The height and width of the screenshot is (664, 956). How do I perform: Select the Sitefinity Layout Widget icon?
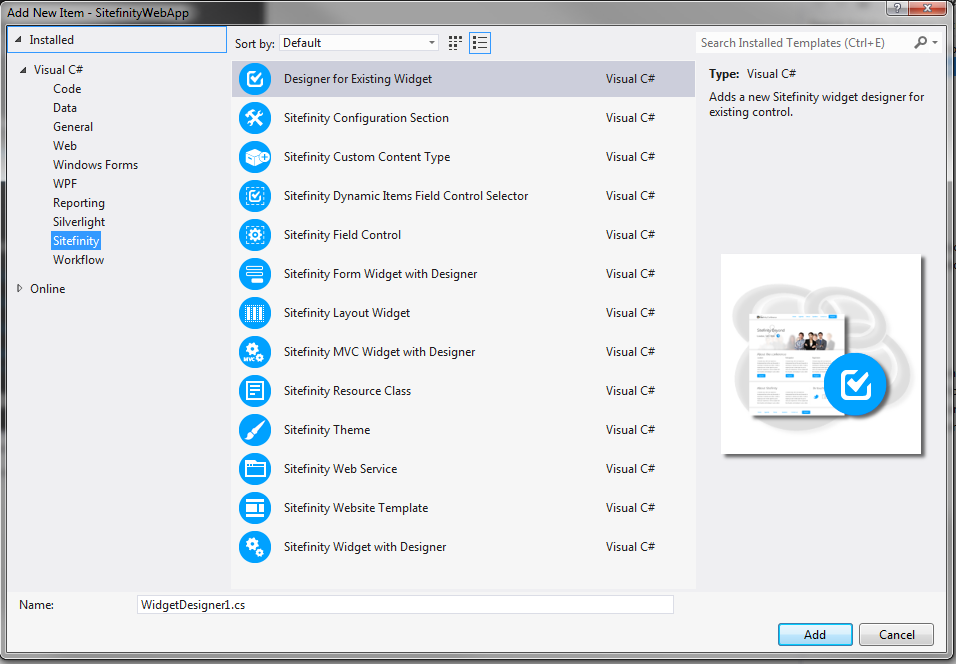(x=255, y=313)
